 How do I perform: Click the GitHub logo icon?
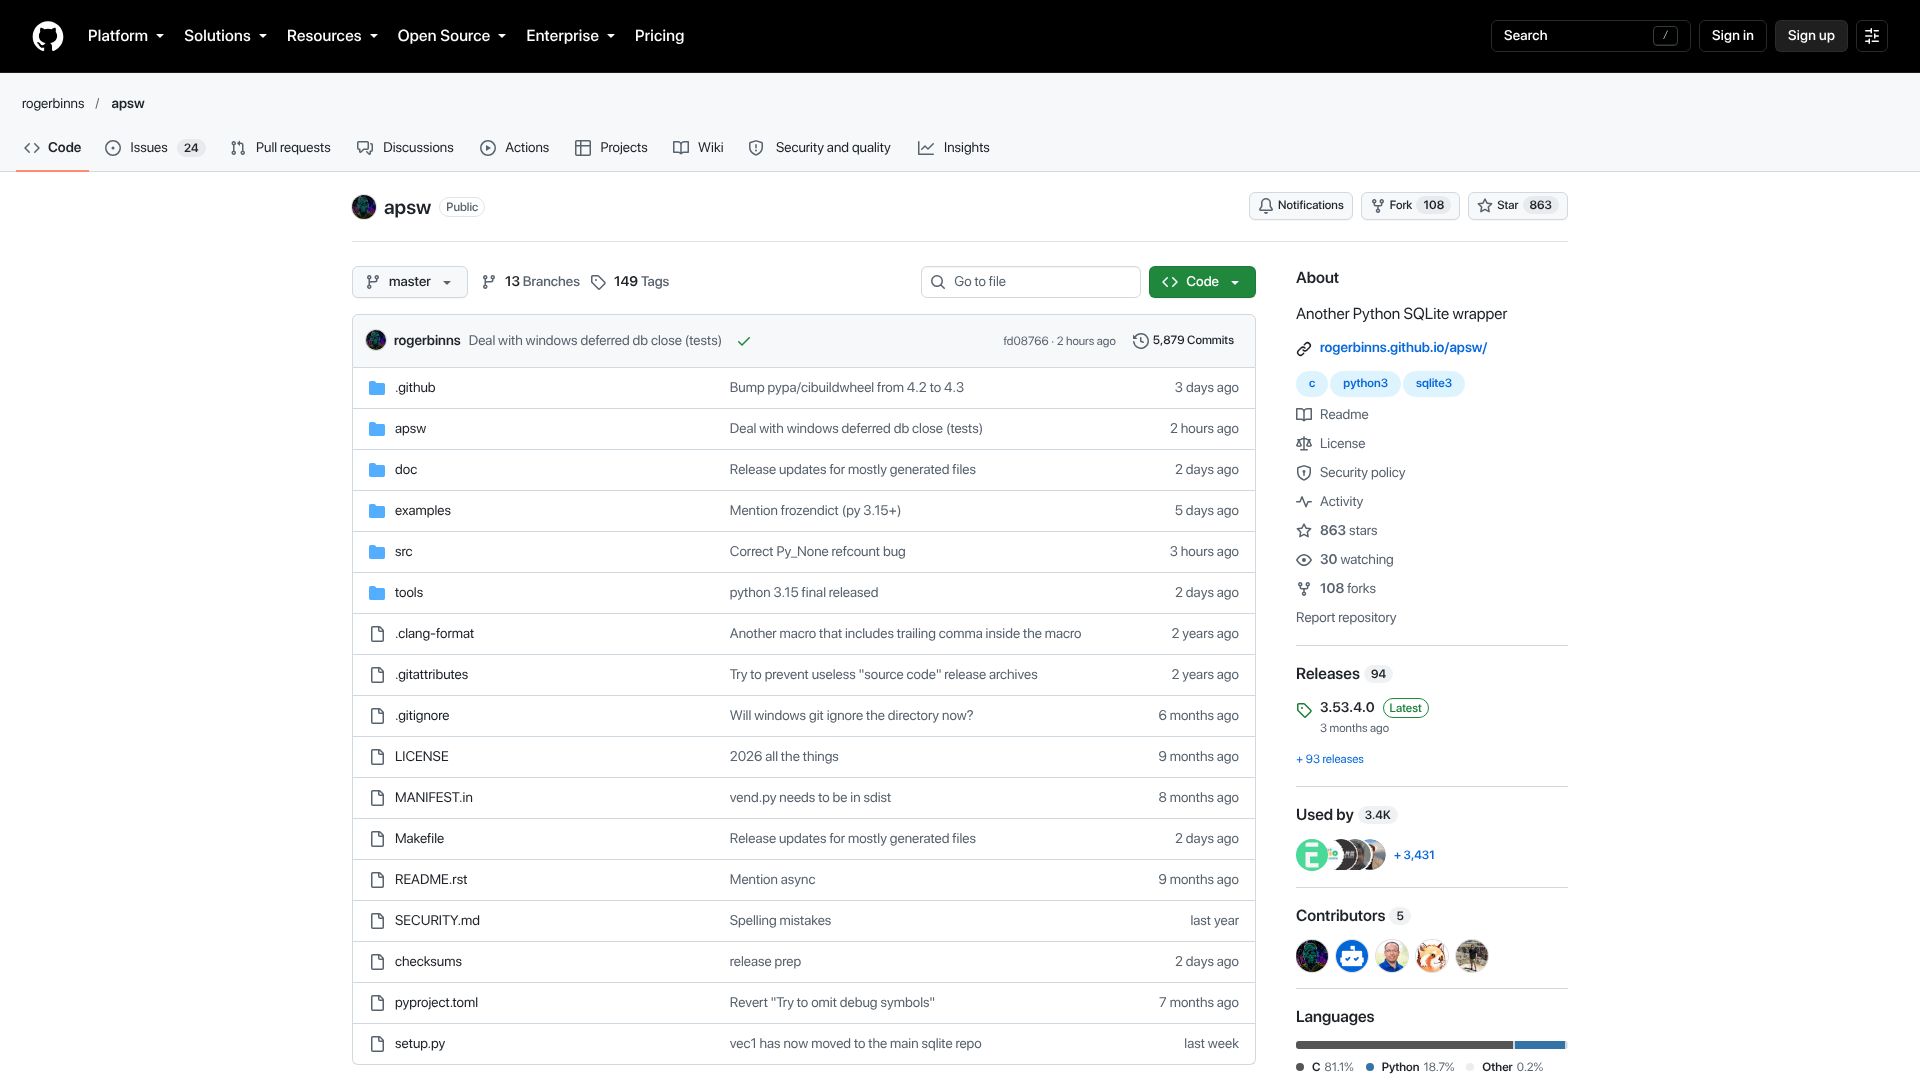(x=48, y=36)
